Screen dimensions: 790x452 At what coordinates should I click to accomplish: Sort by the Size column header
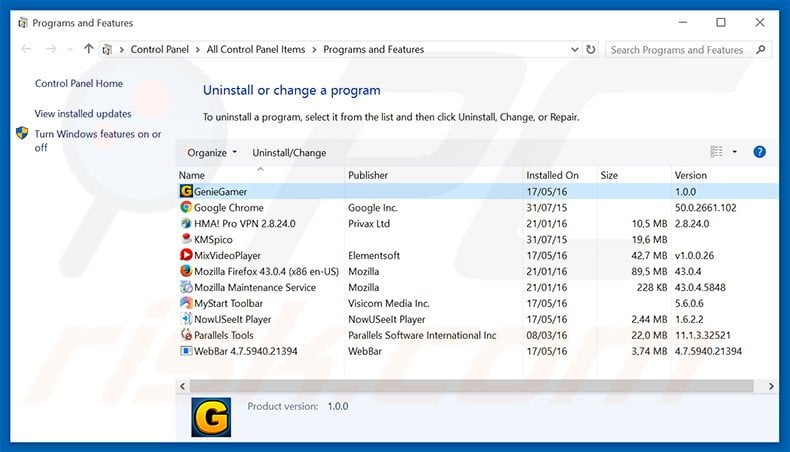[634, 175]
